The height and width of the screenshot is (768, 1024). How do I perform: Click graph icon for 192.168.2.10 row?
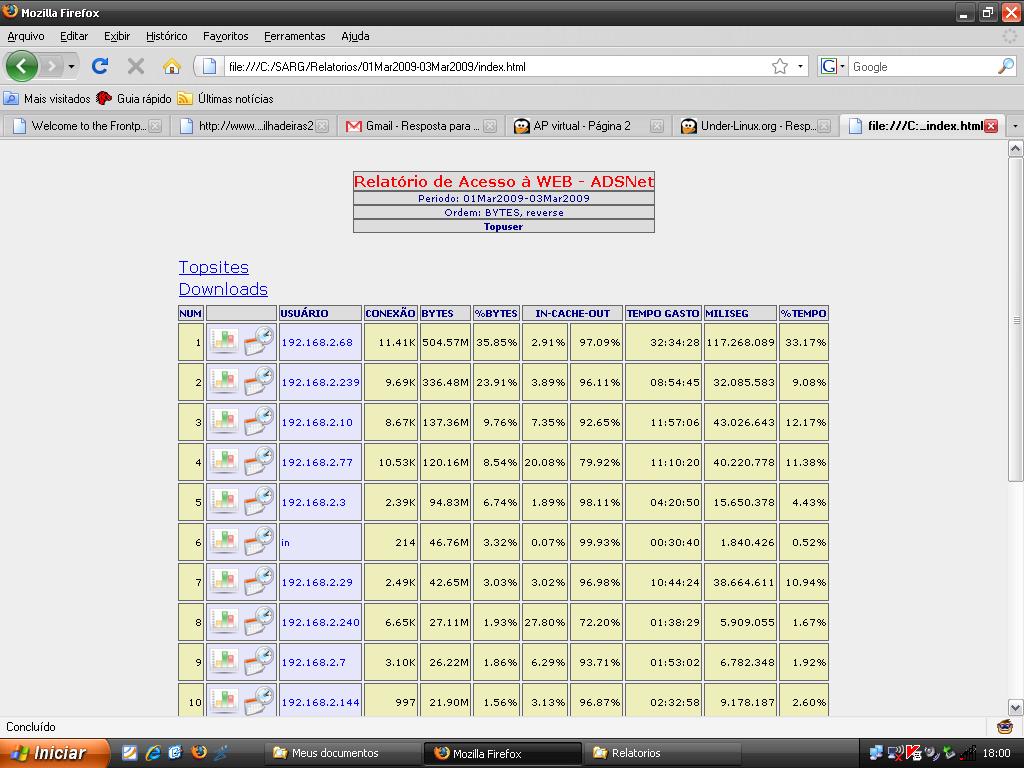224,421
